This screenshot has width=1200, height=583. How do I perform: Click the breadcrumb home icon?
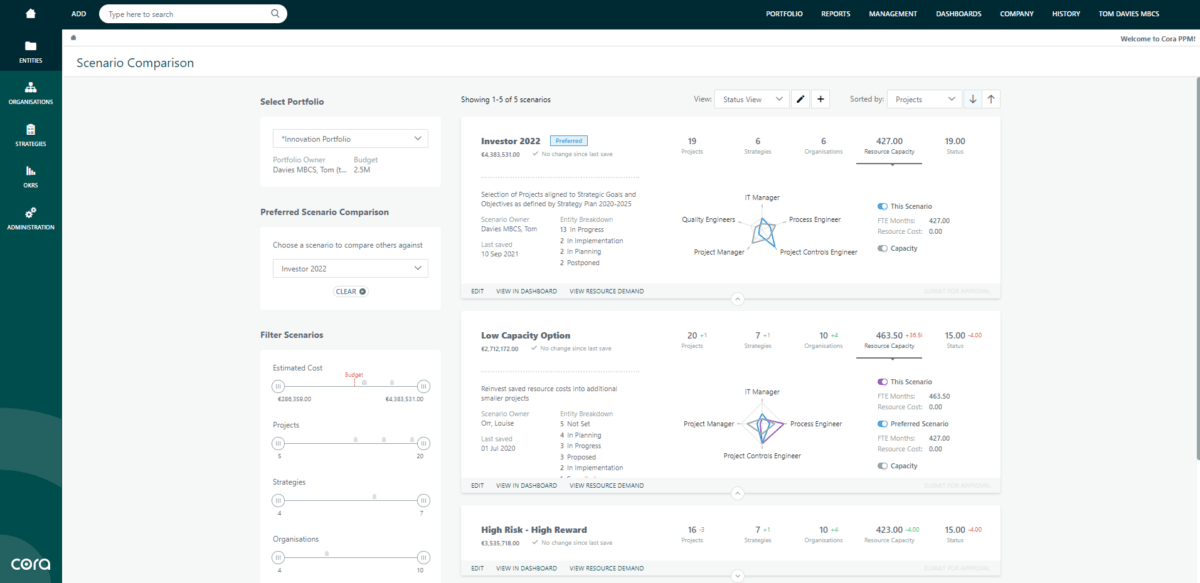[74, 38]
